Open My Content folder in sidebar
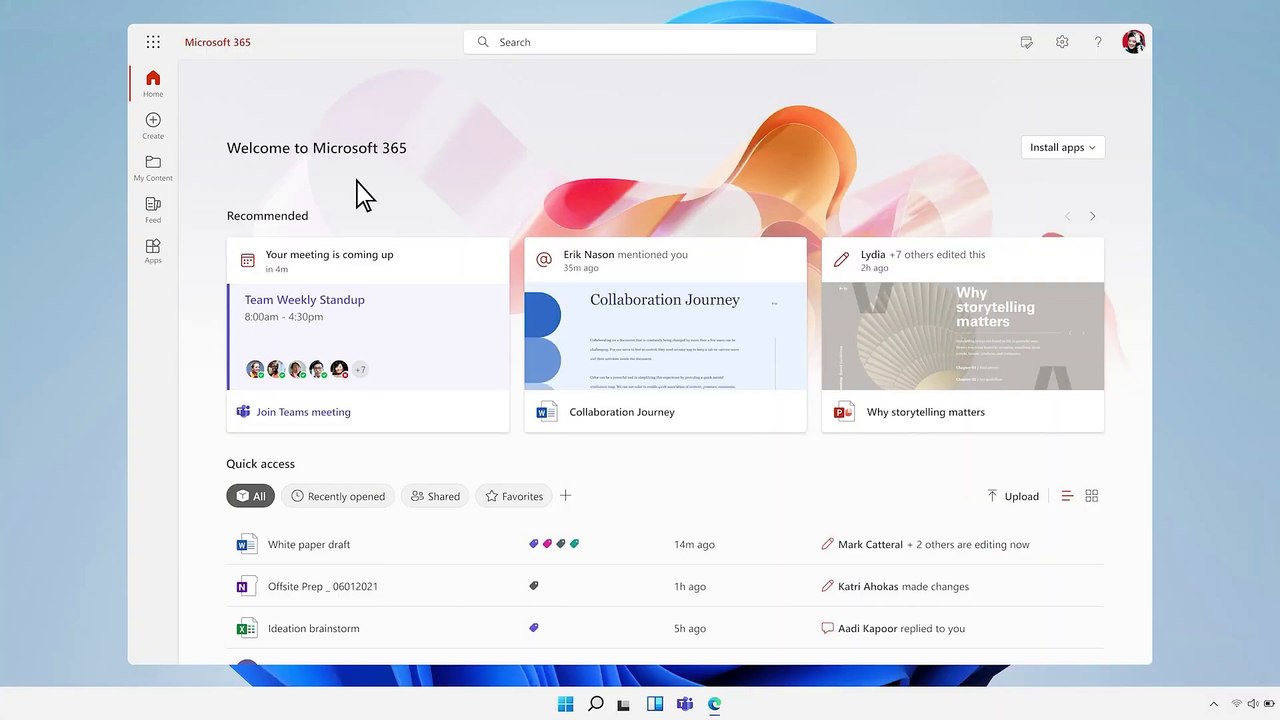1280x720 pixels. [x=153, y=168]
